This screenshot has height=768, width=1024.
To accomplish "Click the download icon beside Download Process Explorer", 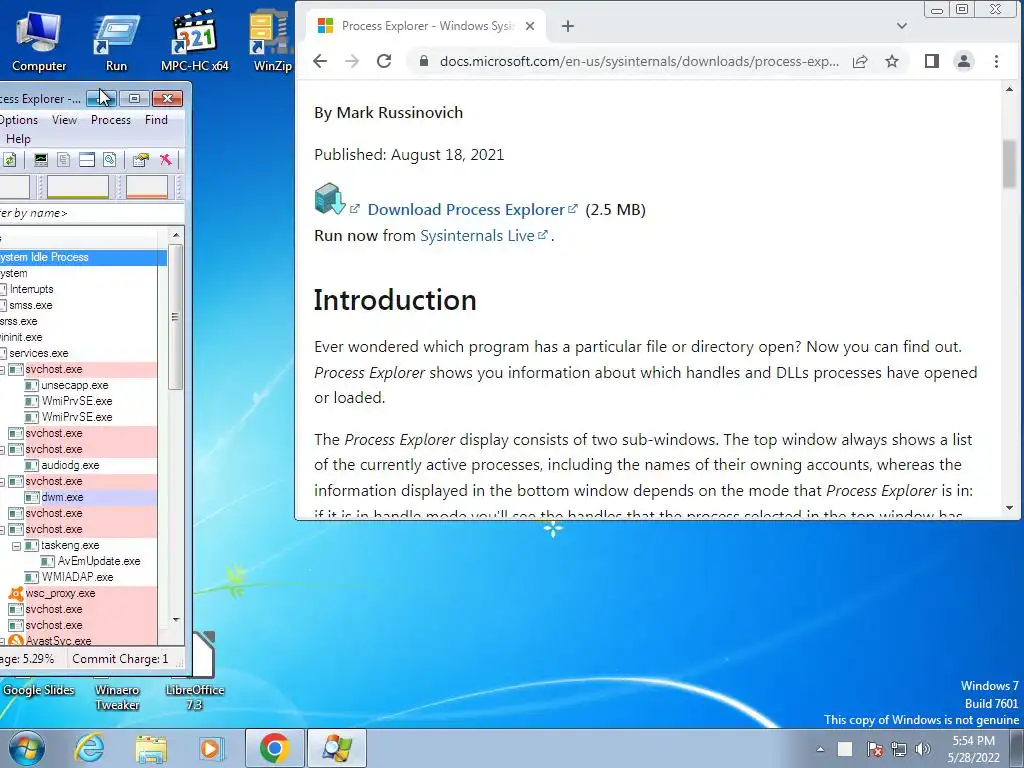I will [330, 199].
